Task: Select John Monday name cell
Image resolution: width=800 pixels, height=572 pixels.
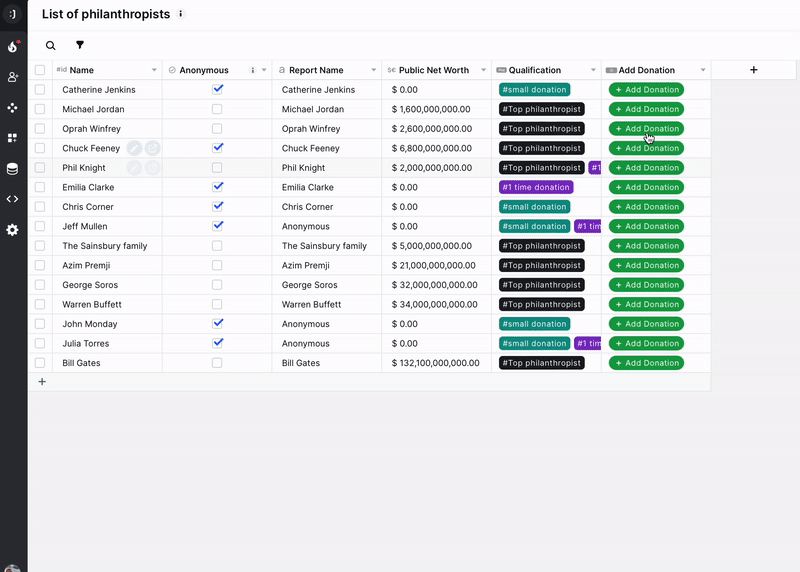Action: point(107,324)
